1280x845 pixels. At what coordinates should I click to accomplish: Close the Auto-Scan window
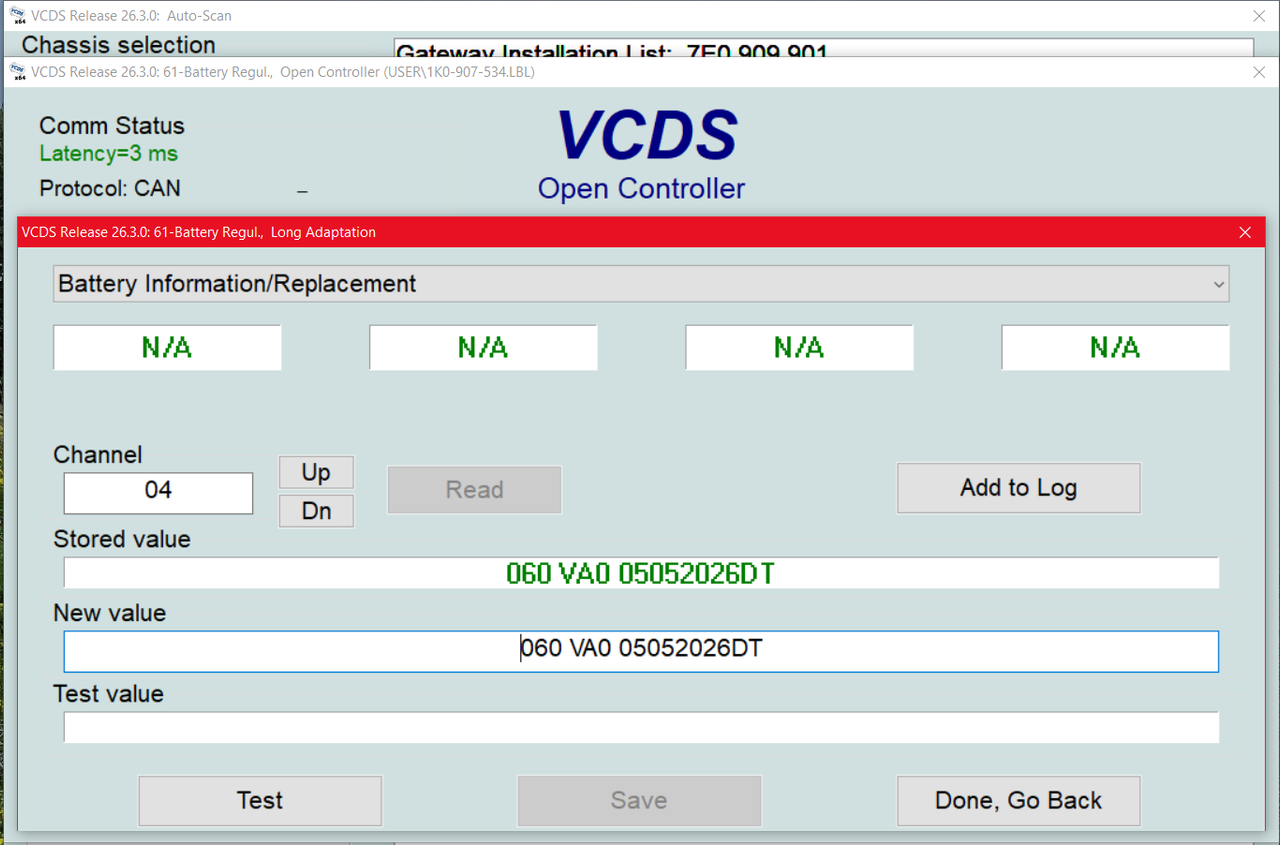click(1259, 15)
